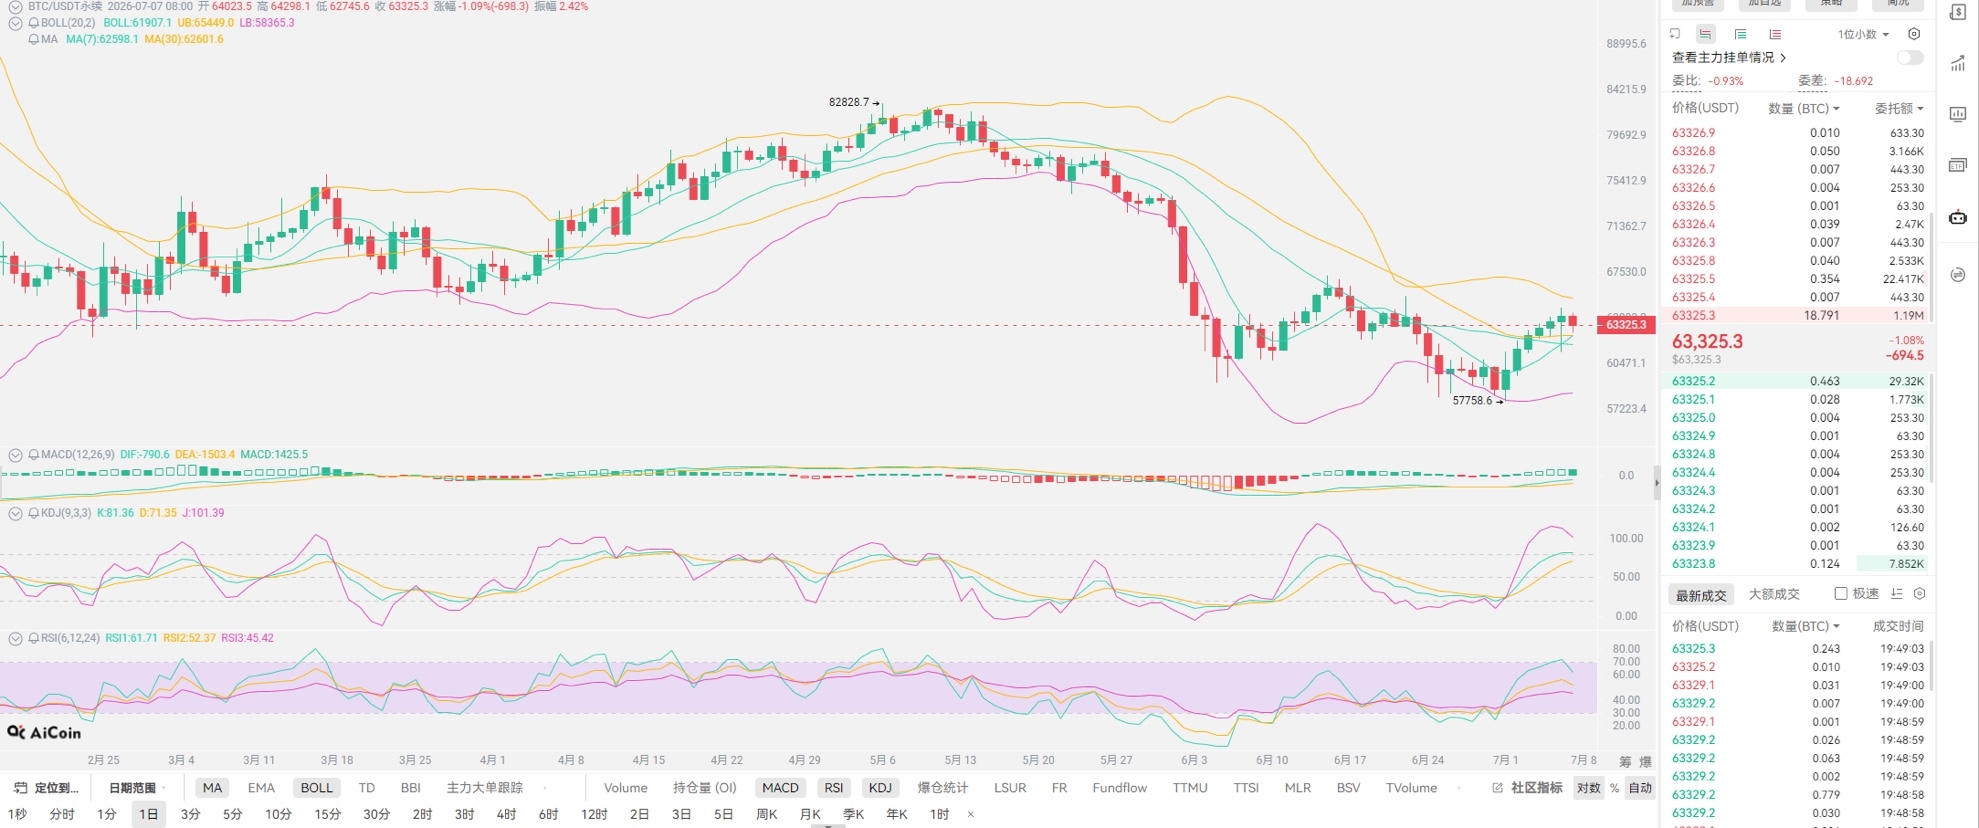Open the 日期范围 dropdown
Screen dimensions: 1979x828
click(137, 788)
